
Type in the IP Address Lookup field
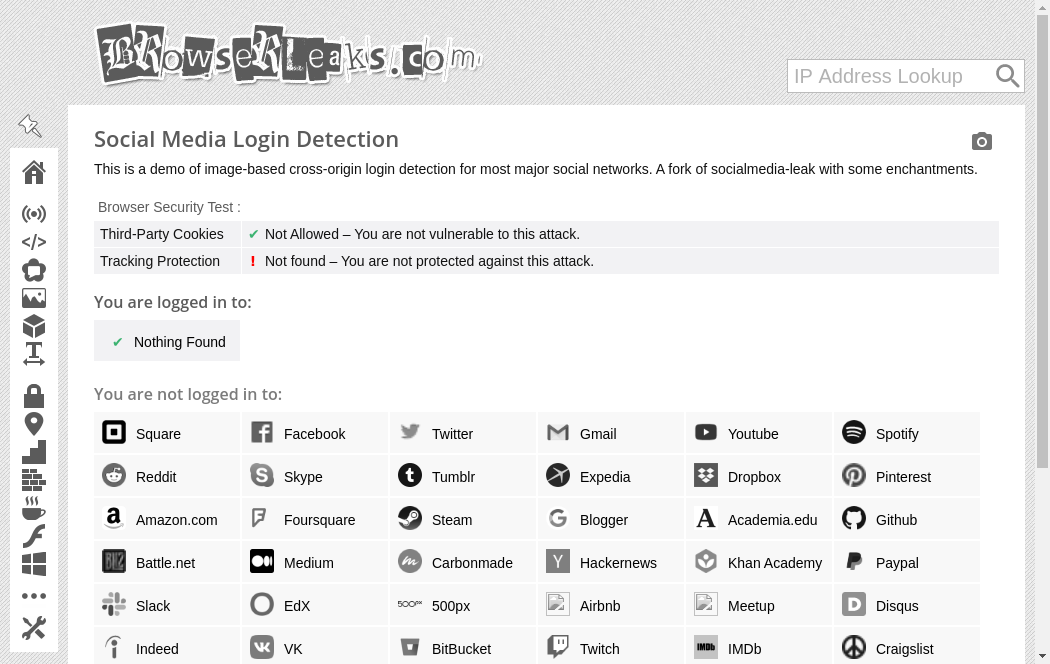[888, 76]
